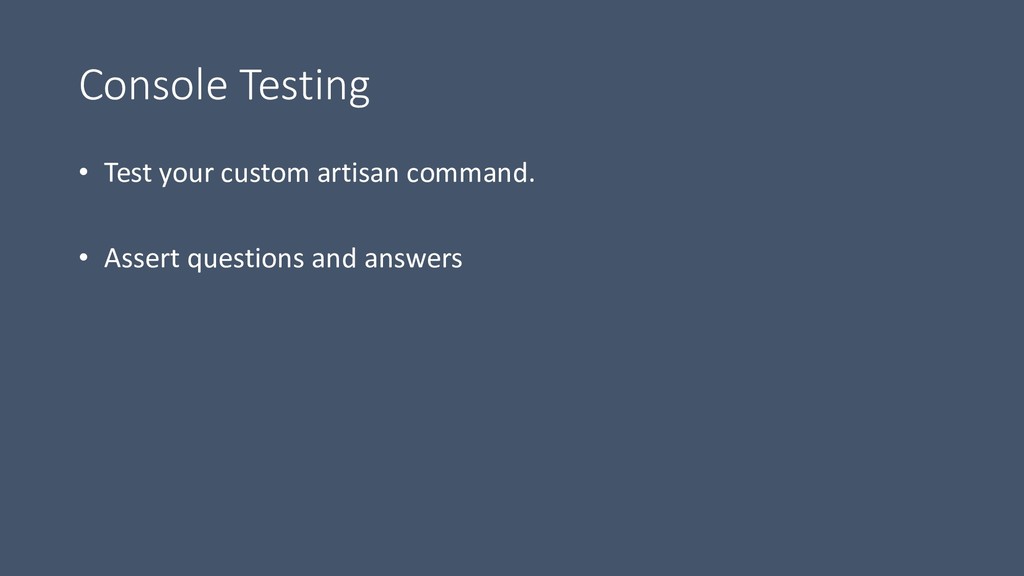
Task: Select the second bullet point marker
Action: 85,260
